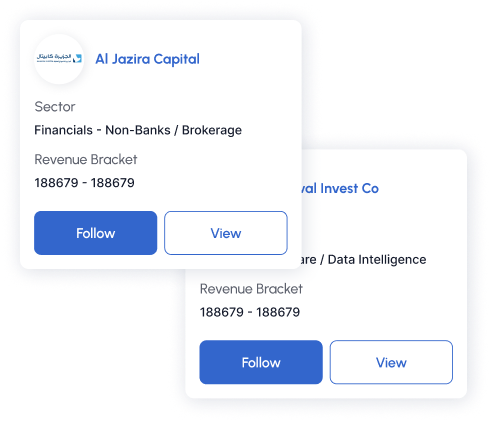The image size is (490, 422).
Task: Click the Non-Banks portion of the sector text
Action: (x=138, y=130)
